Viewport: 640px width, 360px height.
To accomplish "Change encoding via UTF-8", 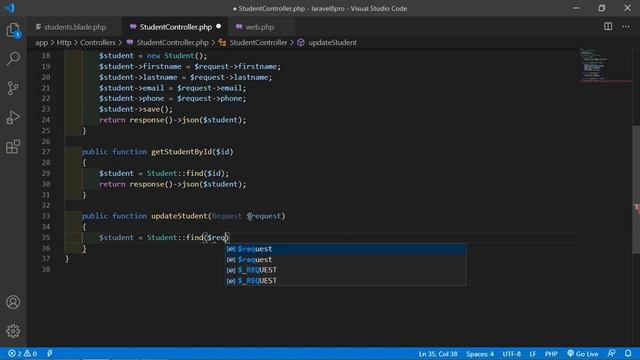I will coord(511,353).
